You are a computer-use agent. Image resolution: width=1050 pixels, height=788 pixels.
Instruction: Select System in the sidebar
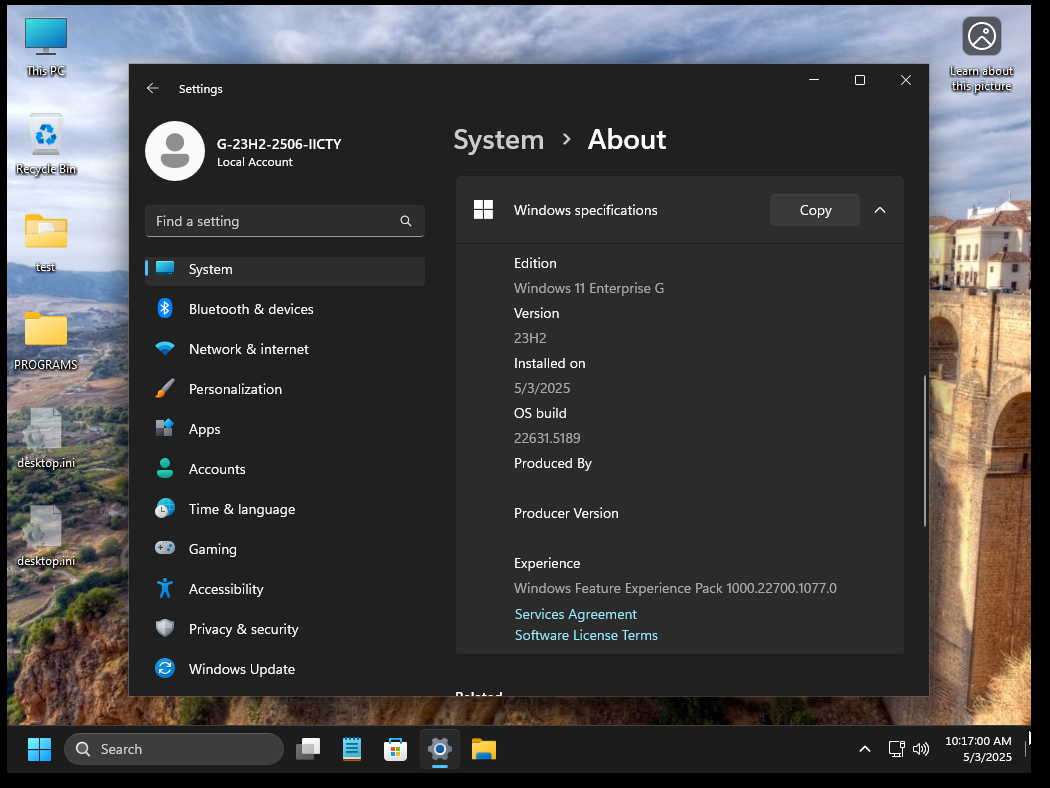click(210, 269)
